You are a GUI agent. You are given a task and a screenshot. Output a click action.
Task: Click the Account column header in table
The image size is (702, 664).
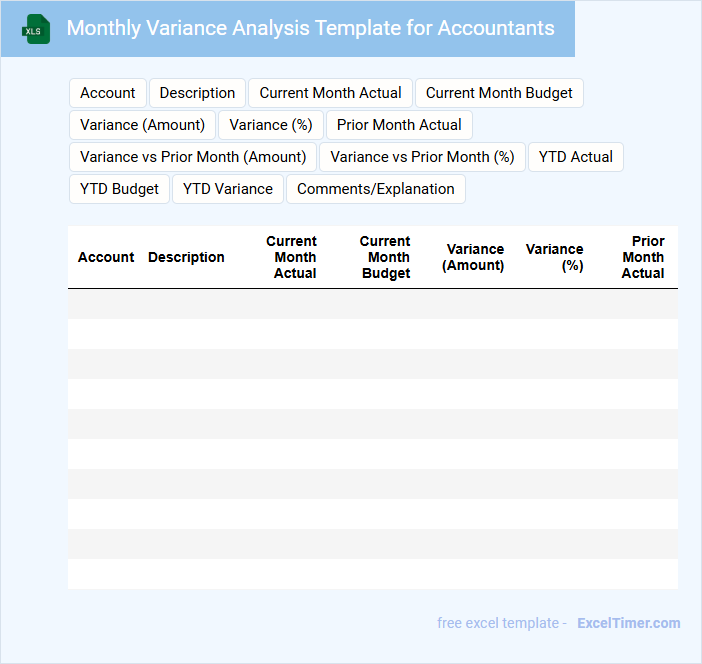[x=106, y=257]
